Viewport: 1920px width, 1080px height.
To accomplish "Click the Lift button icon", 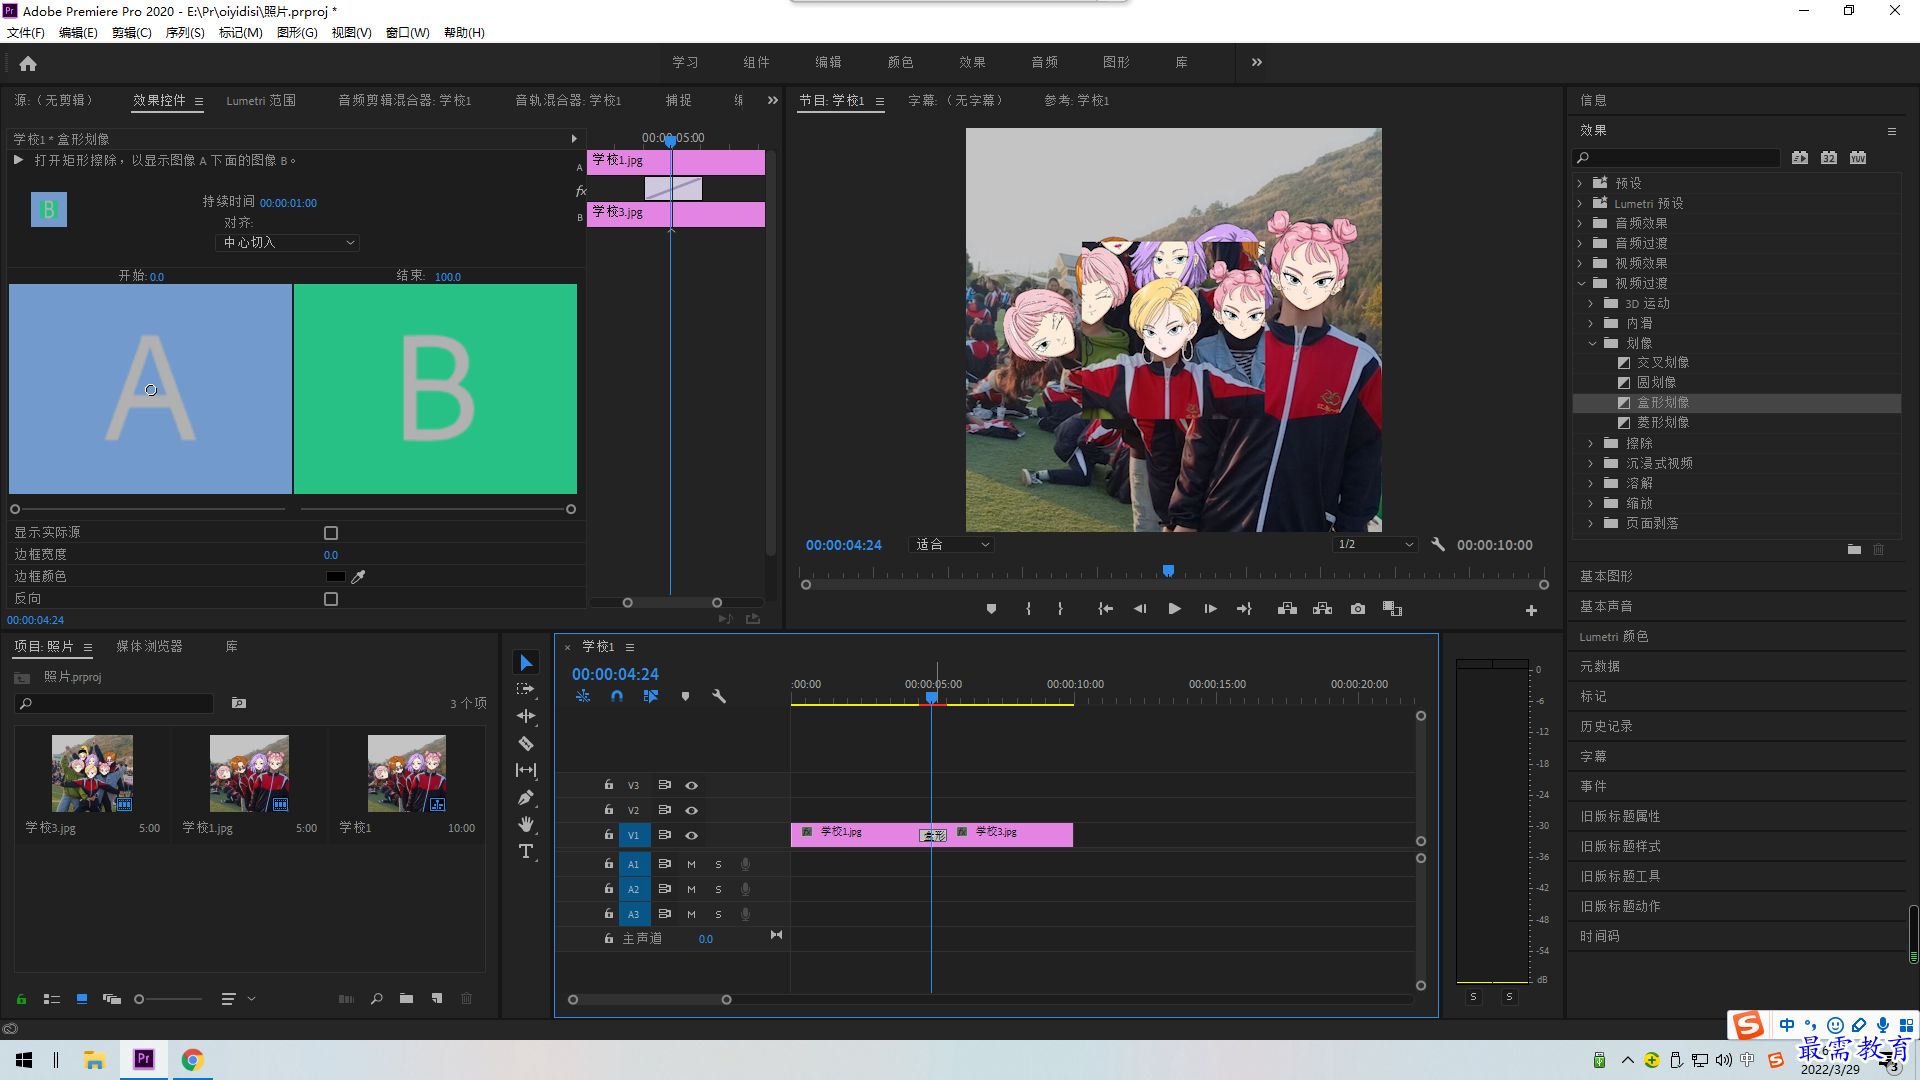I will click(x=1287, y=609).
